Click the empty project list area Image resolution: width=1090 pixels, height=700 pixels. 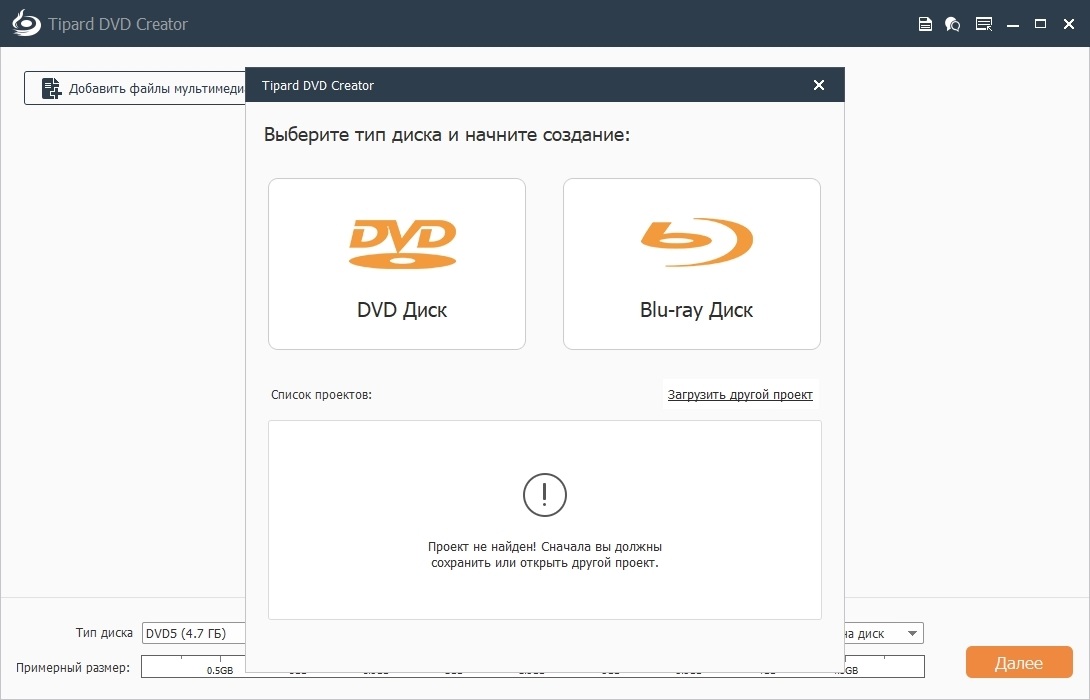pos(545,600)
